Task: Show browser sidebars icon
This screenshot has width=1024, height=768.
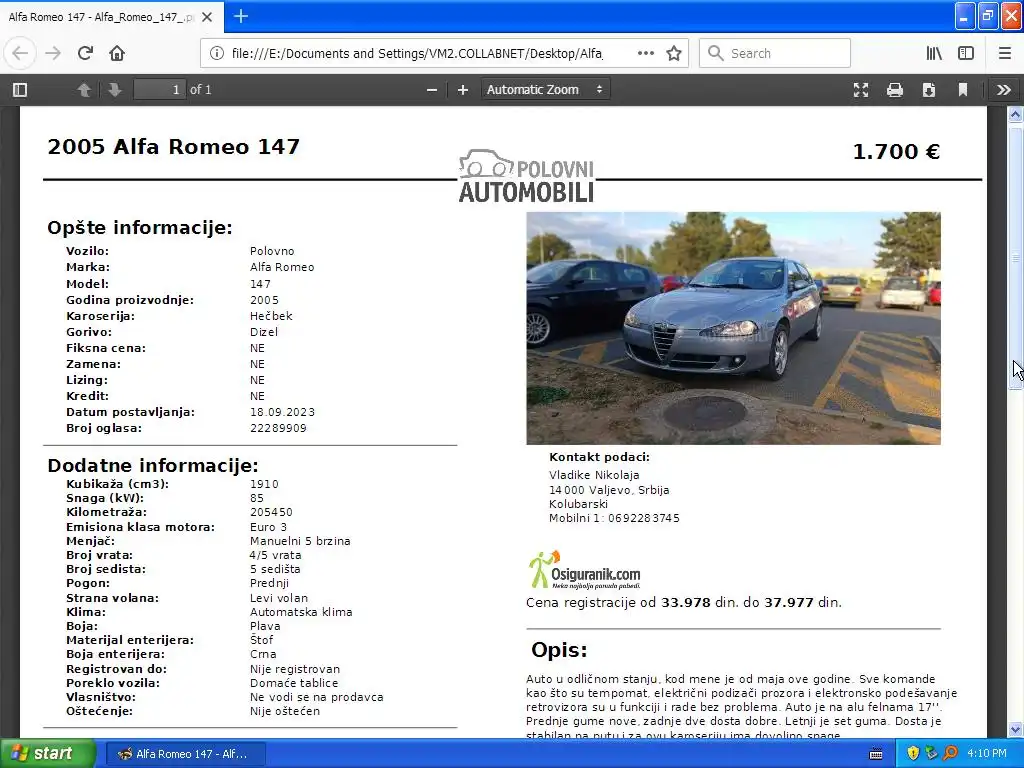Action: point(966,53)
